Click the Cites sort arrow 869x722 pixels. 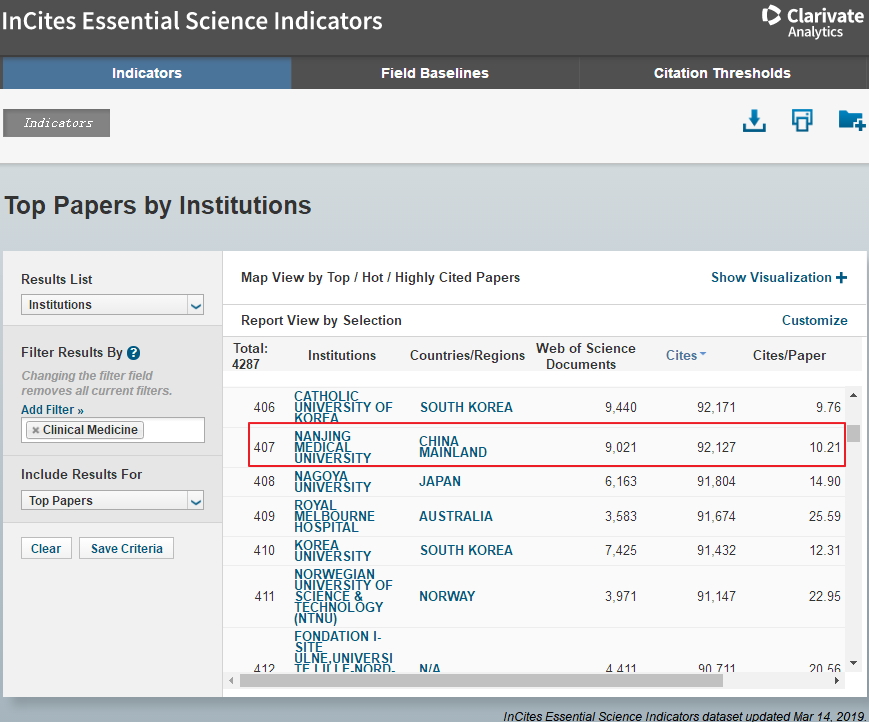[703, 355]
